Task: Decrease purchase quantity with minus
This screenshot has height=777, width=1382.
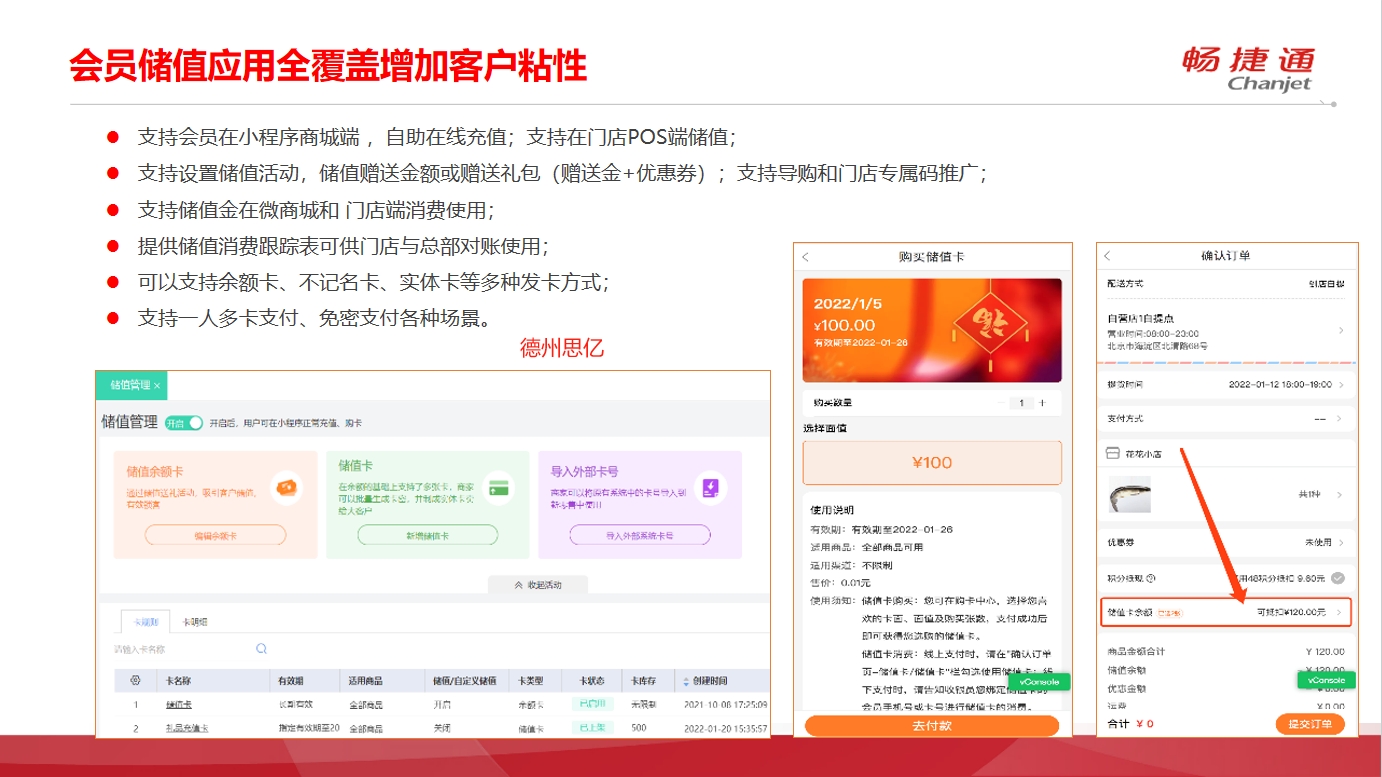Action: 1001,403
